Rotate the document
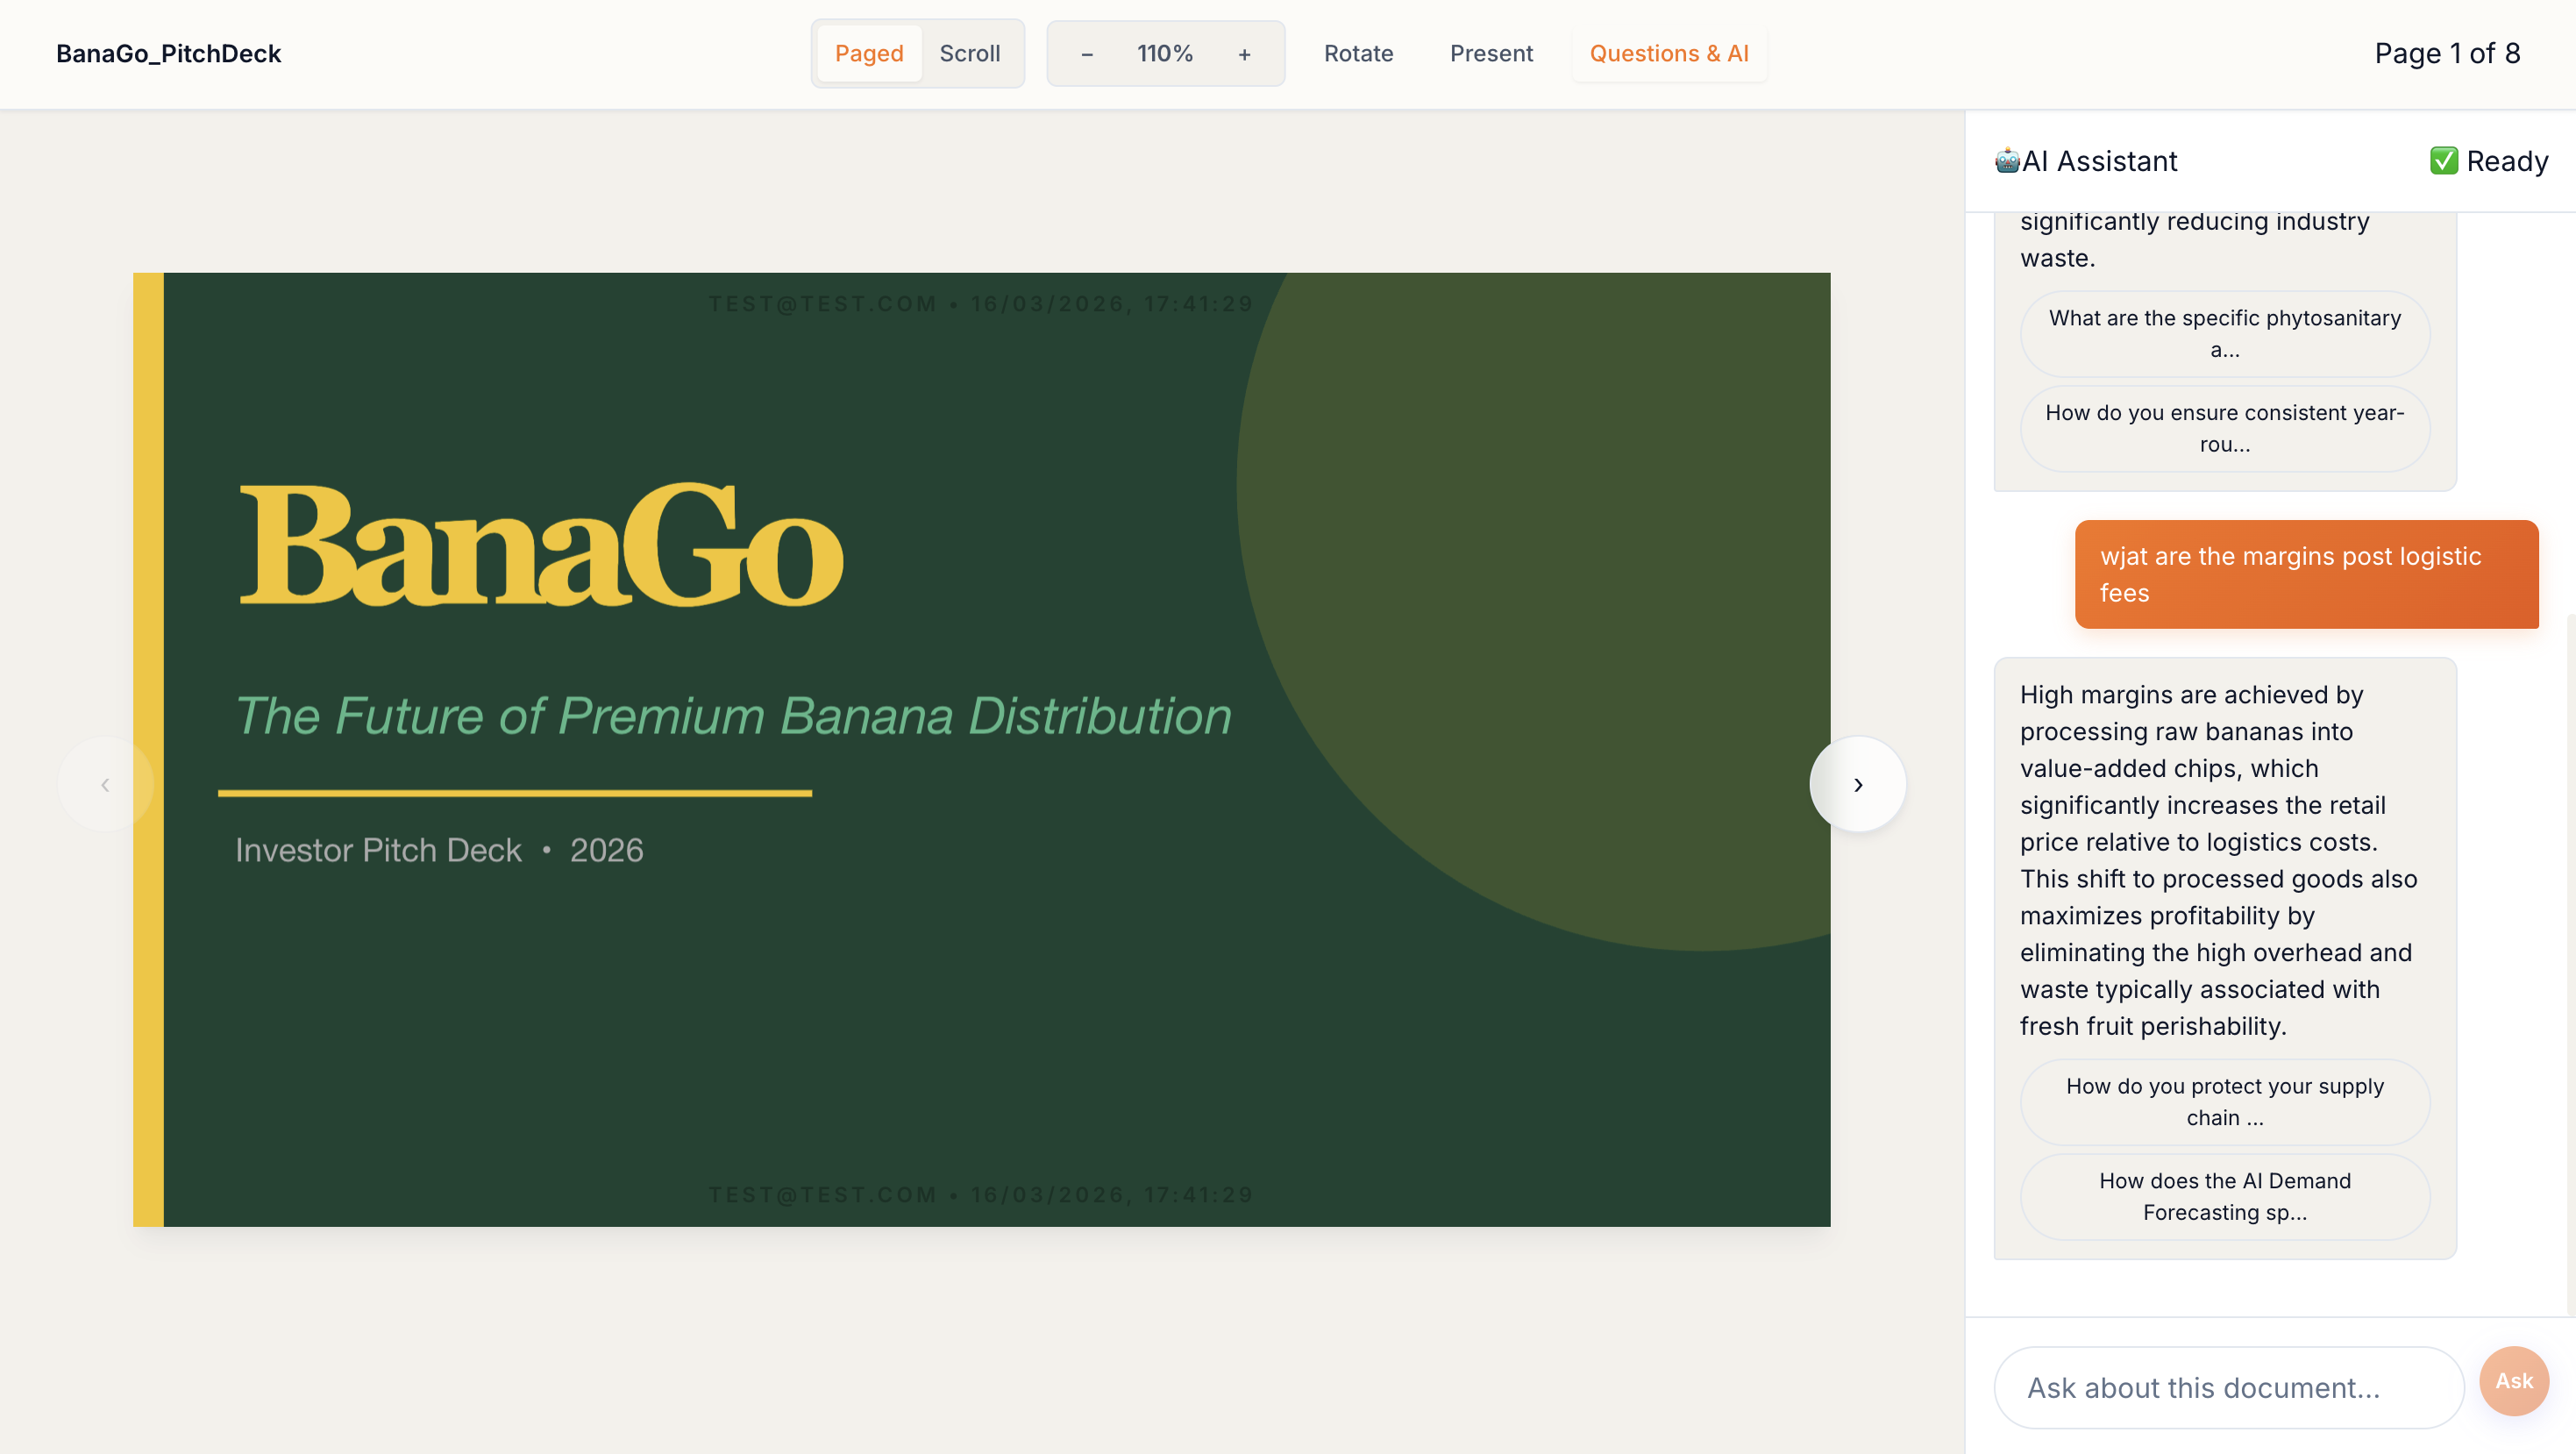Viewport: 2576px width, 1454px height. click(1357, 54)
